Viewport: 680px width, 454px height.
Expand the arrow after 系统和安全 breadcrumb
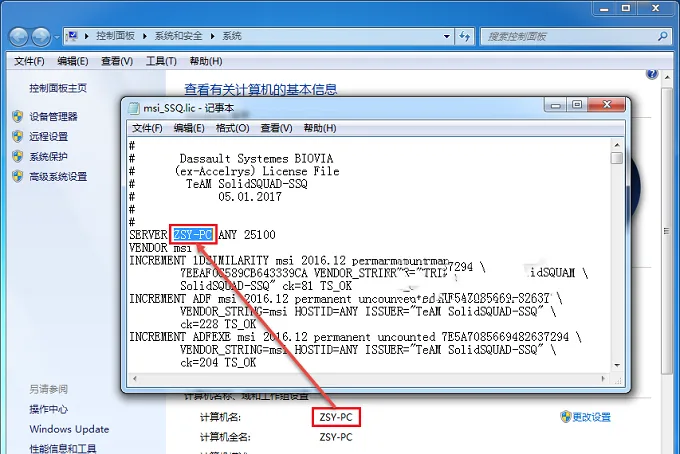212,36
